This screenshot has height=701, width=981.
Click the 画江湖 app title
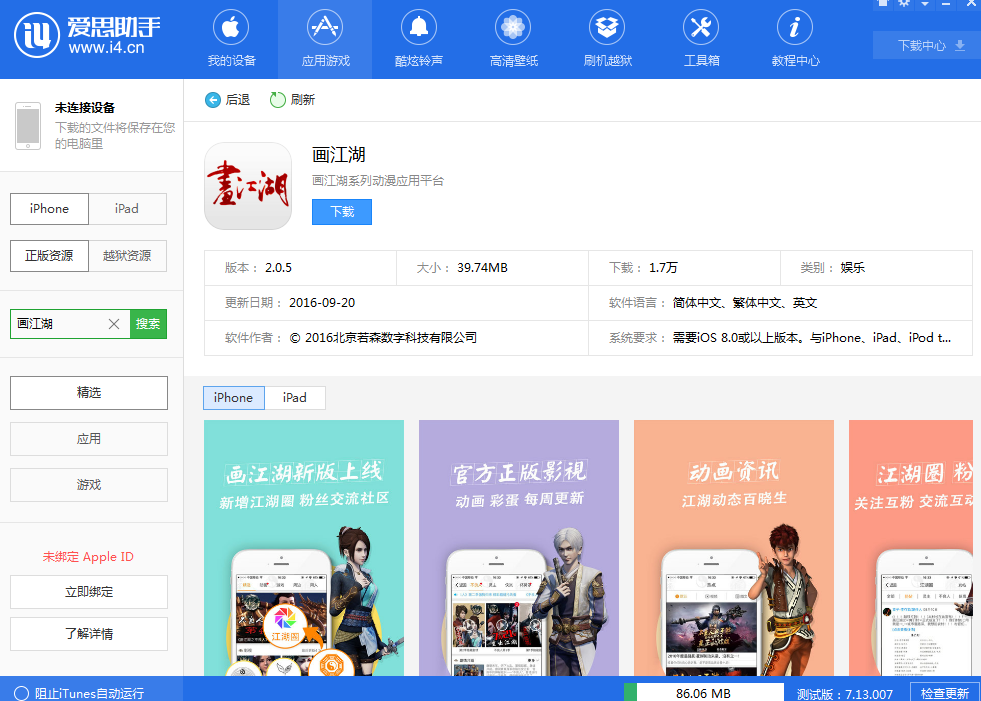[338, 155]
